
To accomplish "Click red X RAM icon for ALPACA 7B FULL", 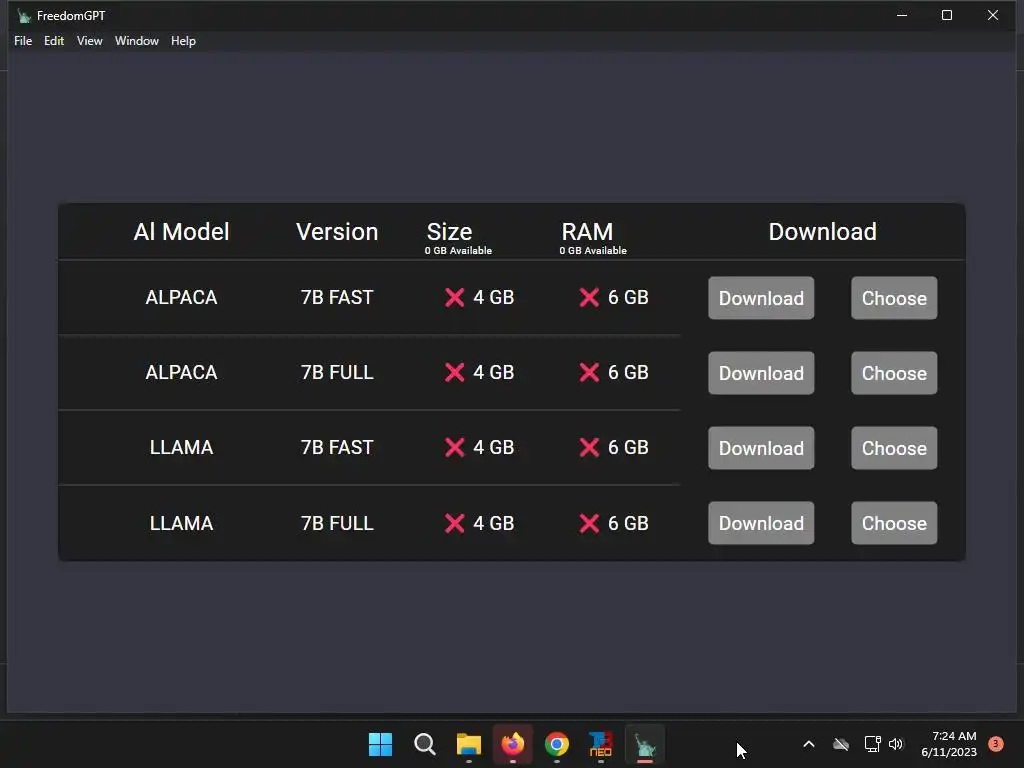I will pos(589,372).
